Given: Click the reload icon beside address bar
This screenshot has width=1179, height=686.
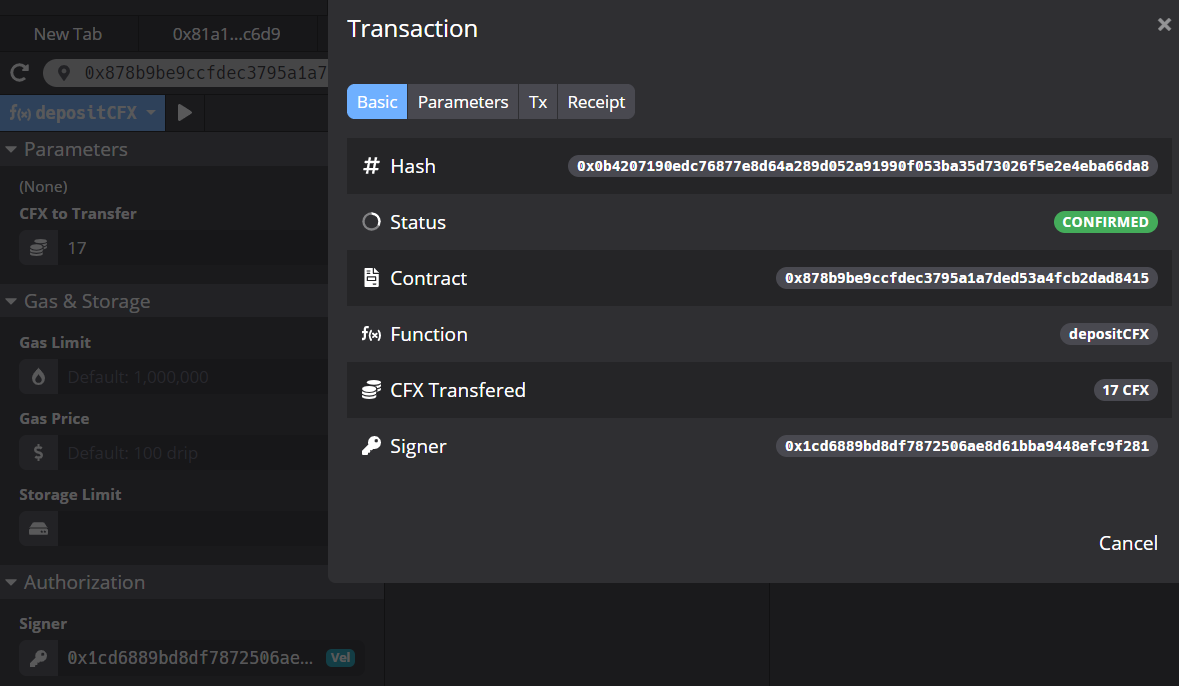Looking at the screenshot, I should coord(18,73).
